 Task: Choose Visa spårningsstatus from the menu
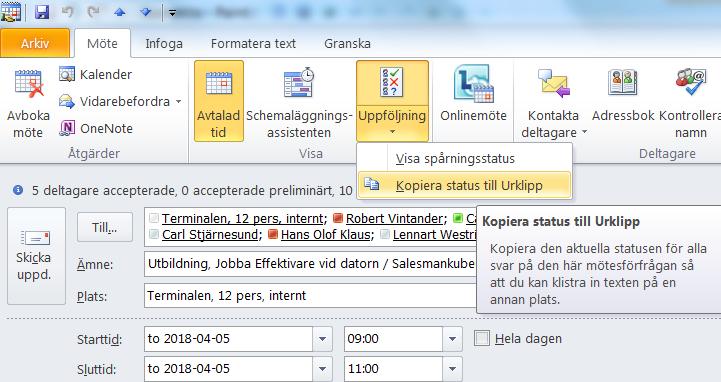point(465,159)
